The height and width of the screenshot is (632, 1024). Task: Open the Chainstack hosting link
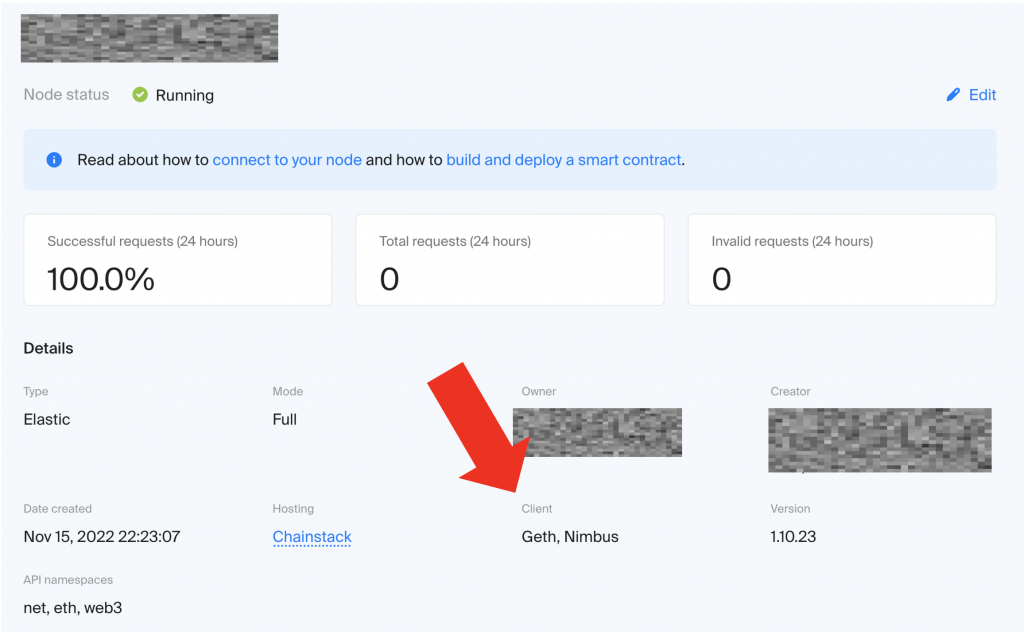click(312, 537)
